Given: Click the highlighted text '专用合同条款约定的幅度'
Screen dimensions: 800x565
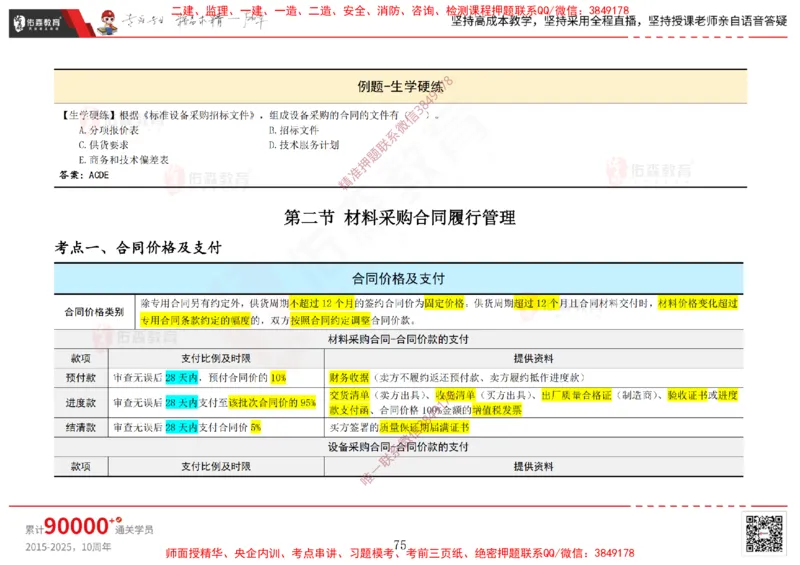Looking at the screenshot, I should coord(195,321).
